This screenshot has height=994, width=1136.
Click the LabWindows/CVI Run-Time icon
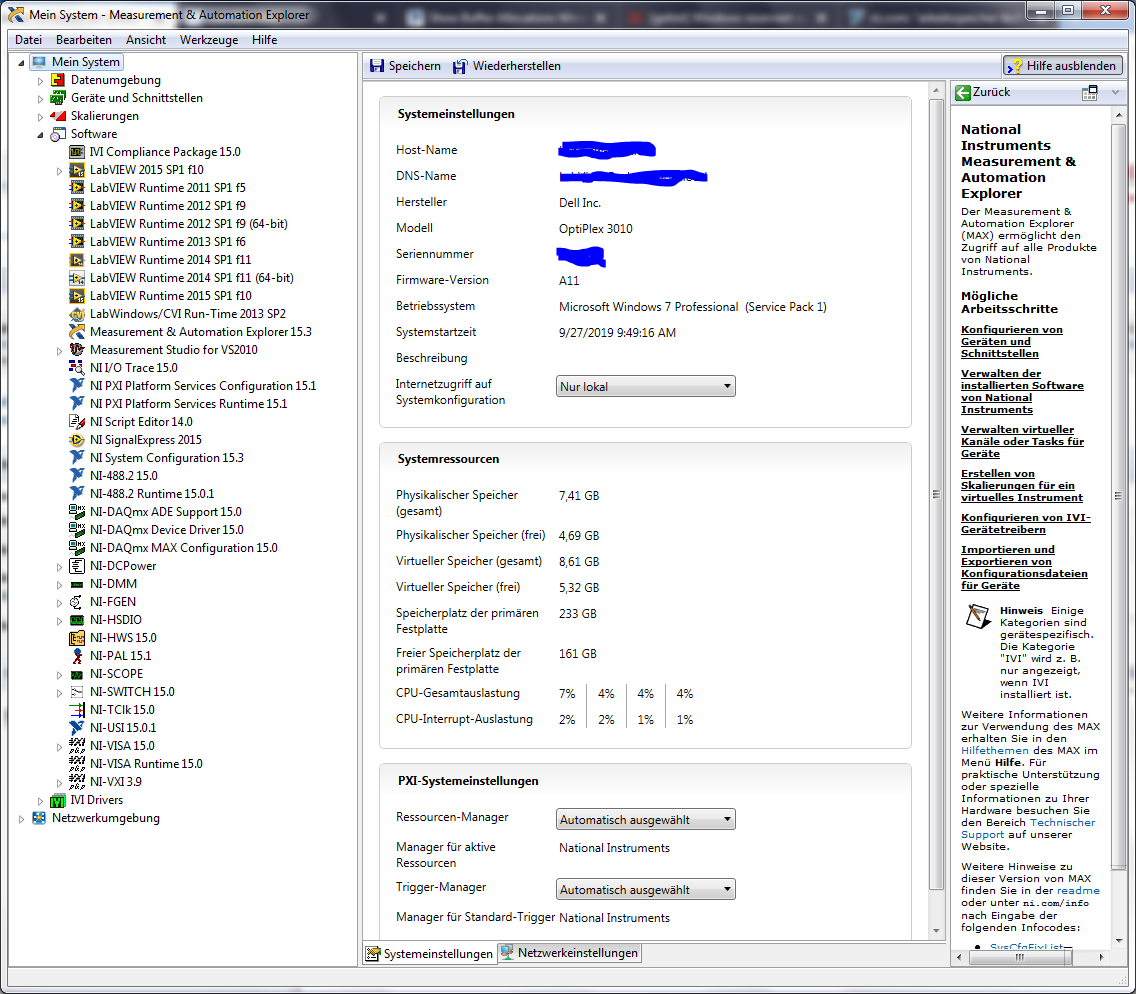(x=77, y=314)
